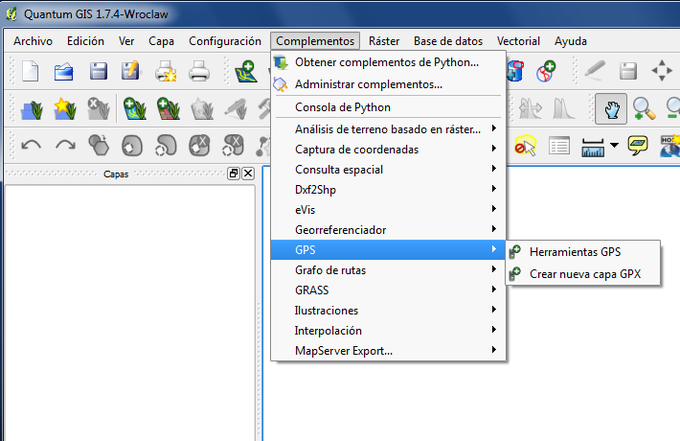
Task: Float the Capas panel with the undock button
Action: pos(233,173)
